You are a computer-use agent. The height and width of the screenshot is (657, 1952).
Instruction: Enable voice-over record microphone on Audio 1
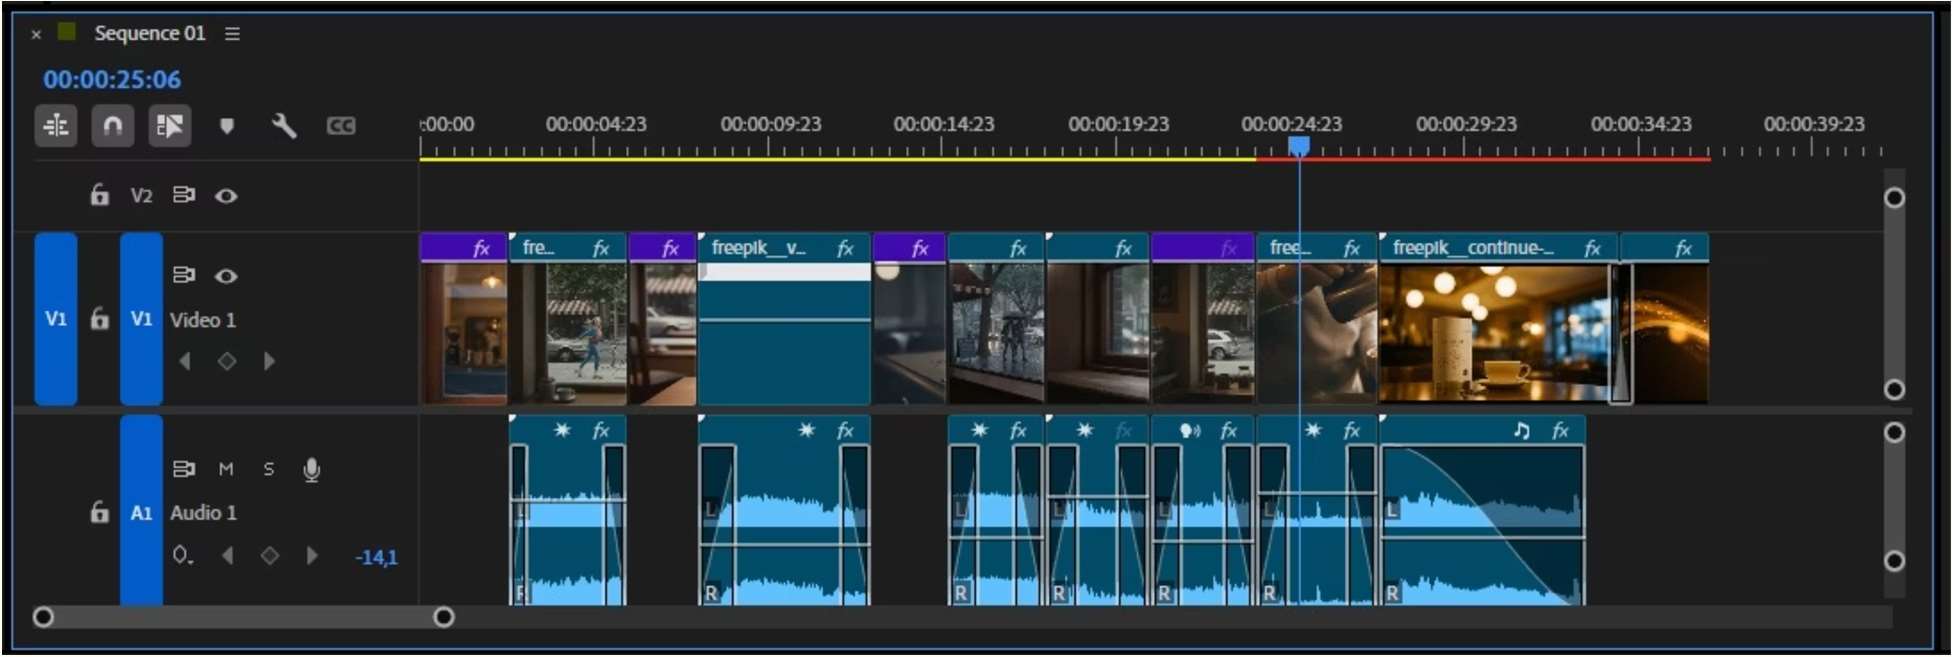(312, 469)
